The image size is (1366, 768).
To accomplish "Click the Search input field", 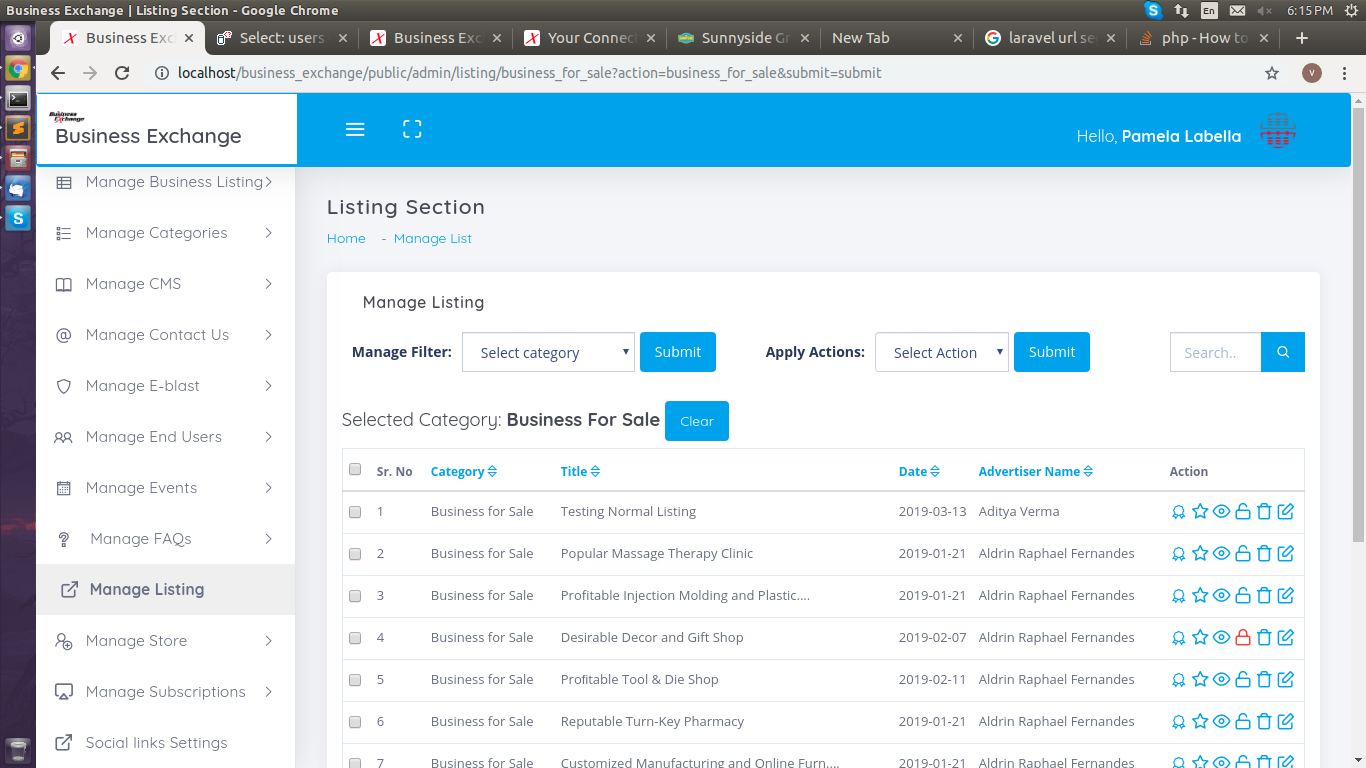I will [x=1215, y=352].
